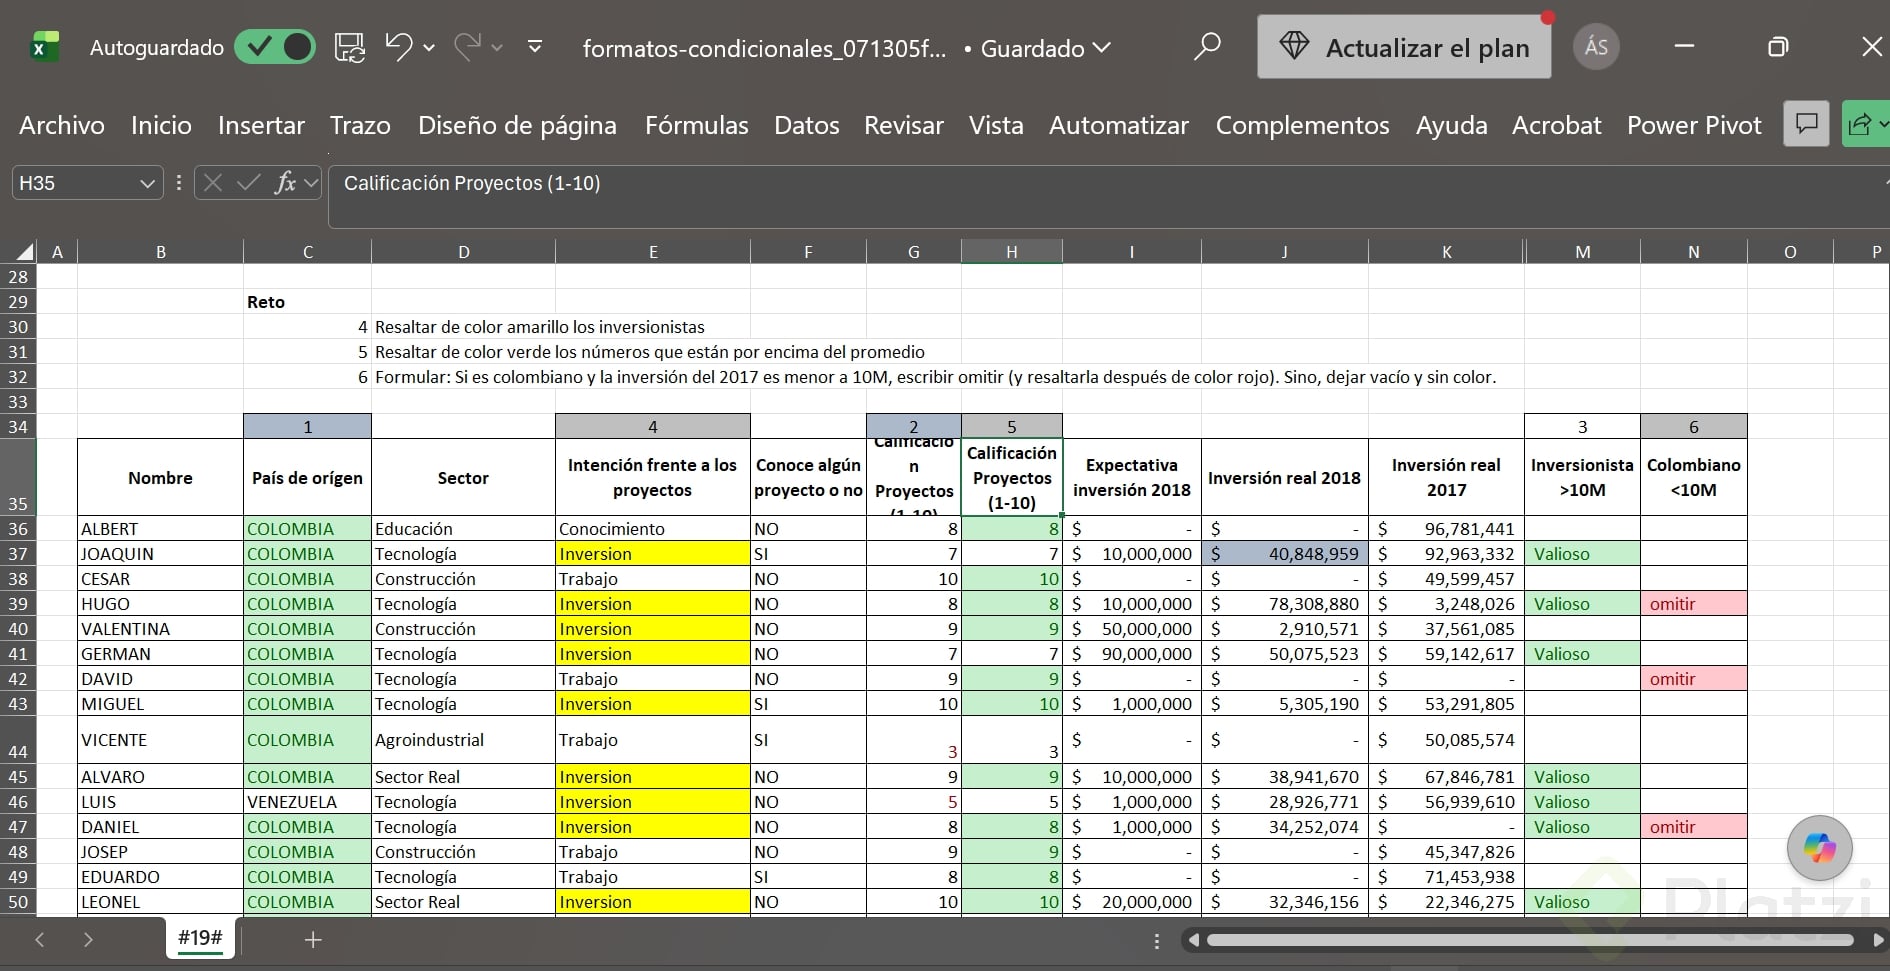Screen dimensions: 1890x971
Task: Click the horizontal scrollbar thumb
Action: pos(1530,940)
